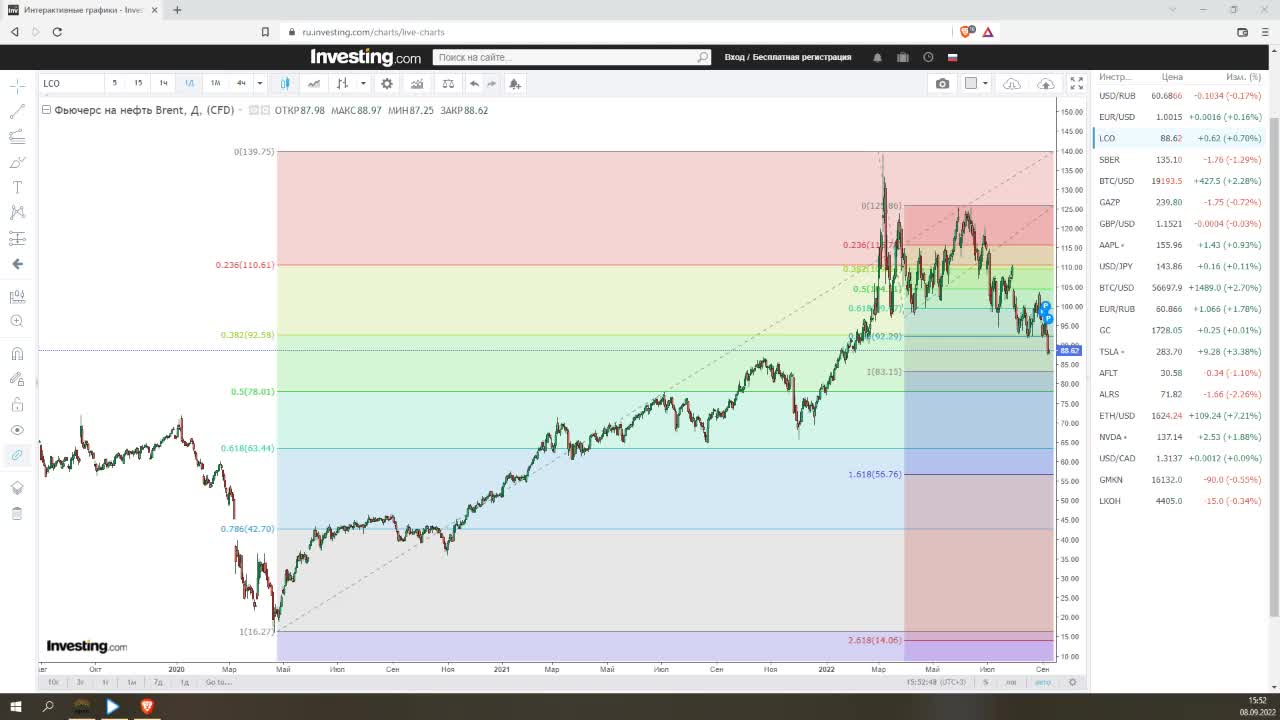Open the compare symbols scales icon
This screenshot has height=720, width=1280.
(448, 84)
